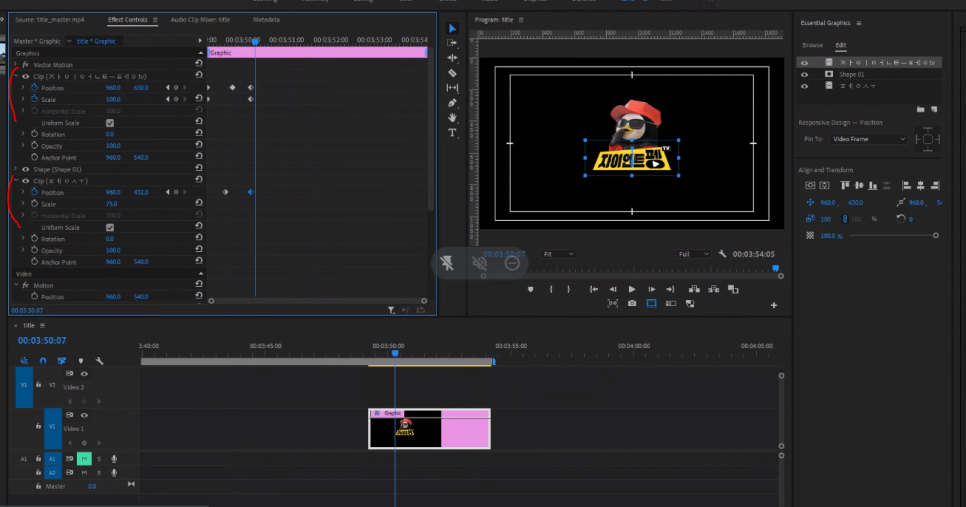Mute audio track A1
966x507 pixels.
pos(84,458)
